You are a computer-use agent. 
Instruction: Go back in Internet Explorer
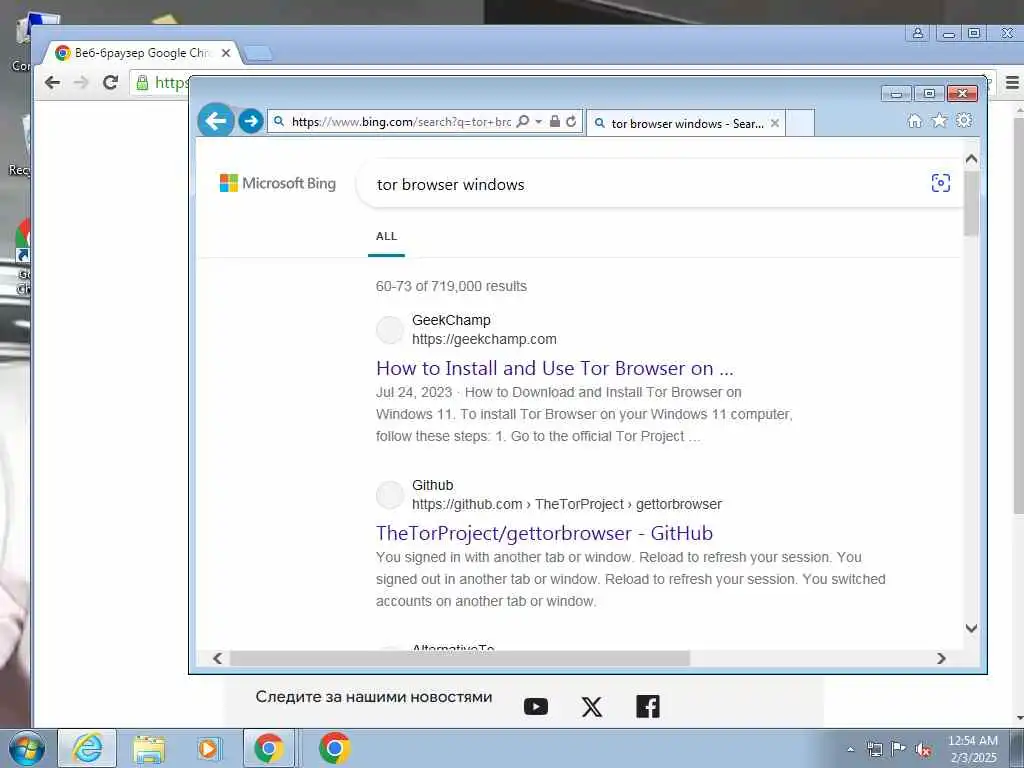click(x=216, y=121)
